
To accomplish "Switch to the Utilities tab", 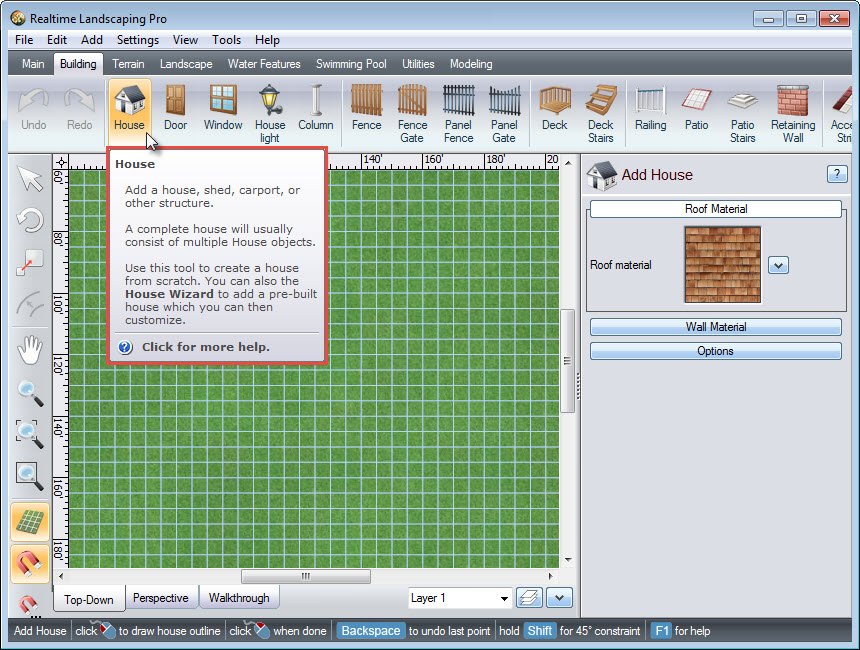I will pos(418,64).
